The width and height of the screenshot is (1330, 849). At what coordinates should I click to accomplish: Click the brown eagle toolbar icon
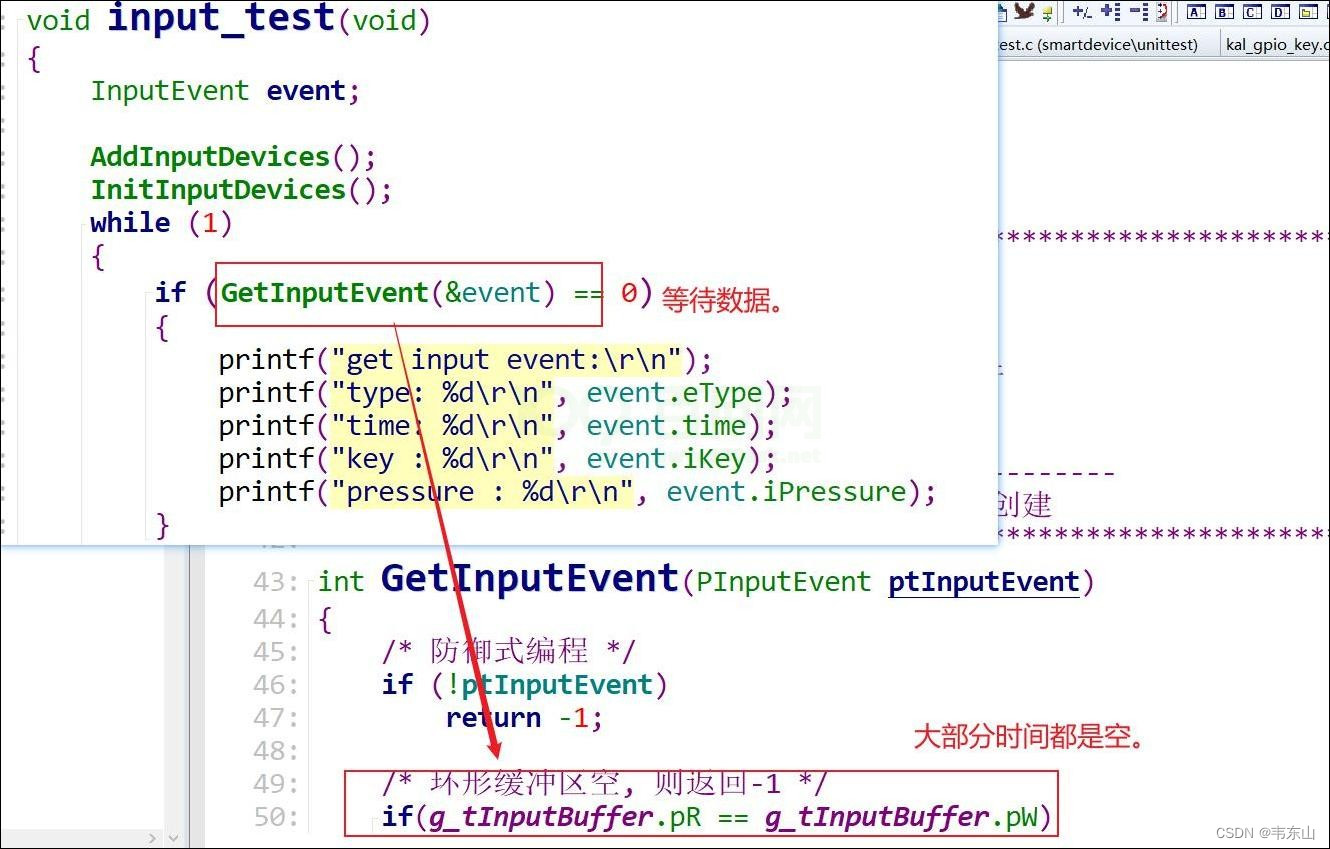(1024, 11)
